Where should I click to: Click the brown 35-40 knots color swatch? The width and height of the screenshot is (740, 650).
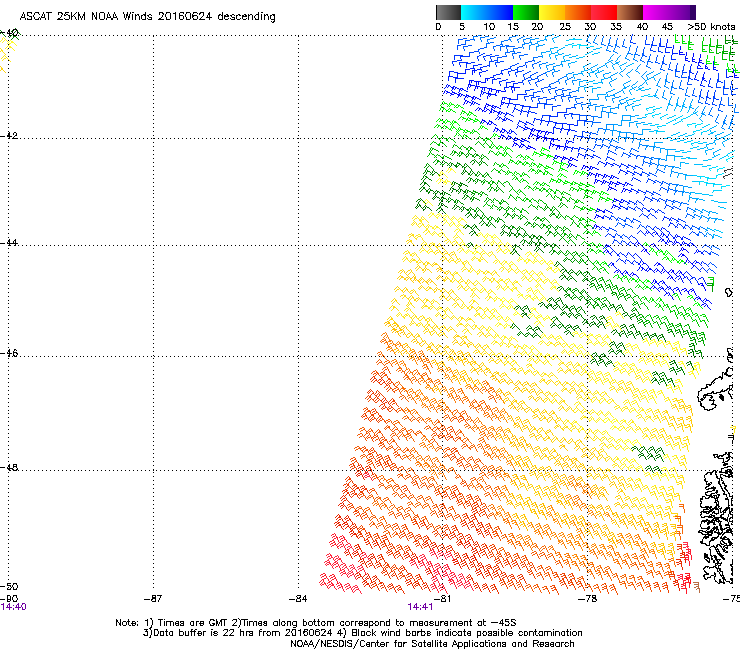(630, 12)
